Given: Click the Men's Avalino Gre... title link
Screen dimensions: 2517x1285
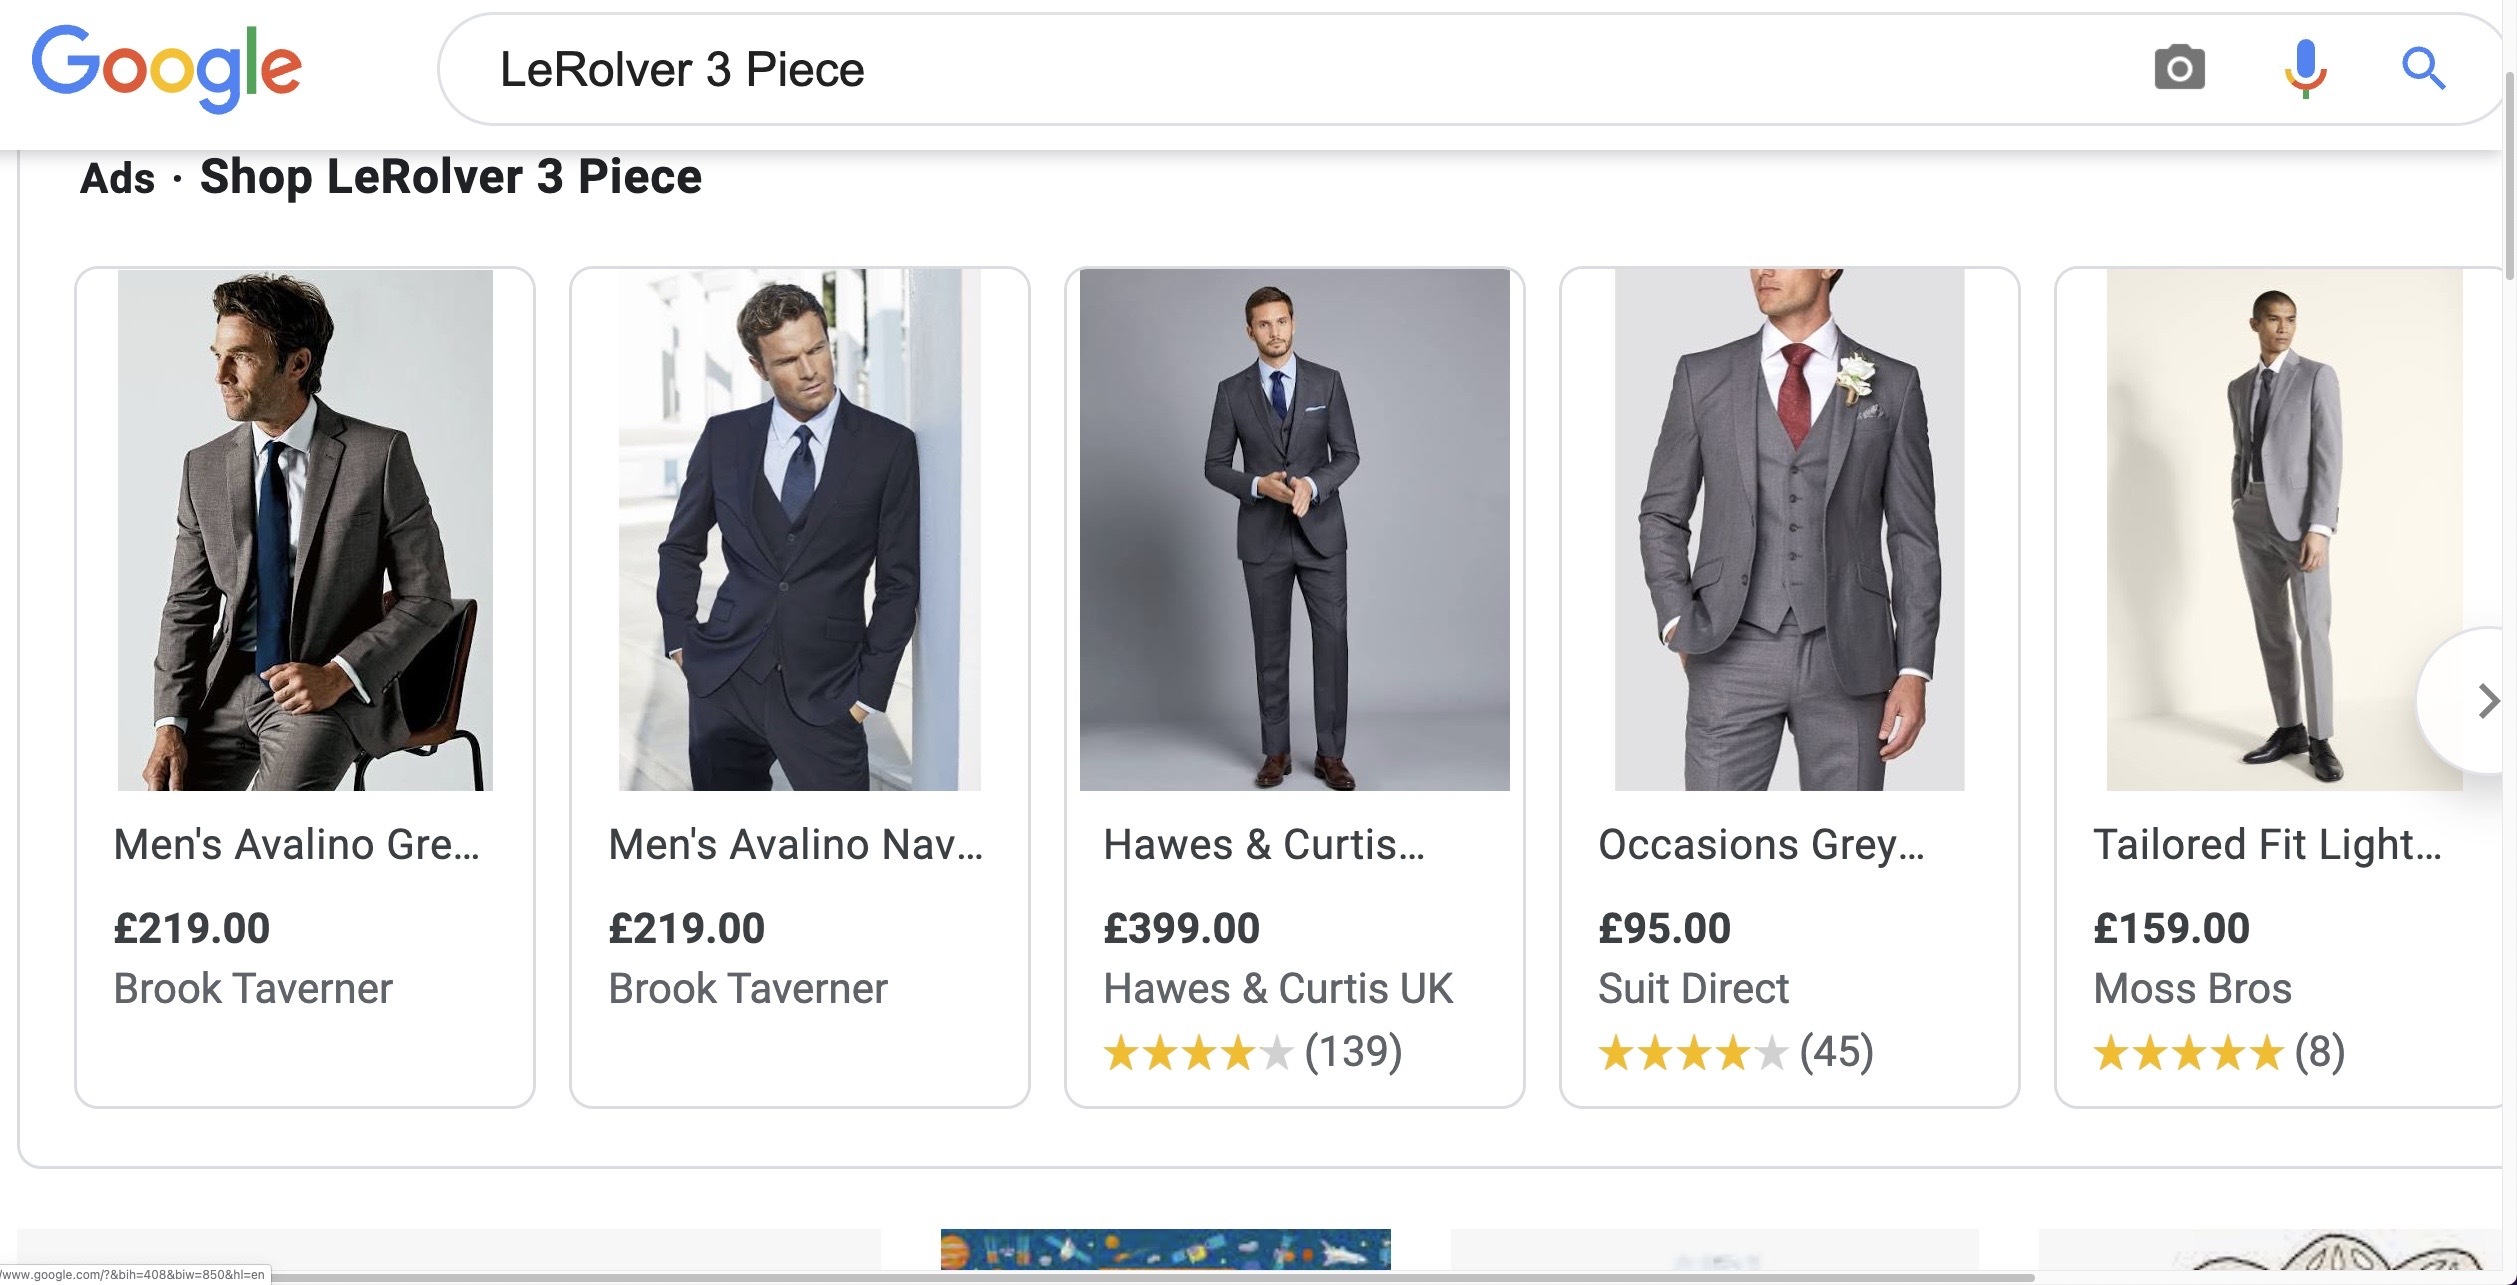Looking at the screenshot, I should [x=297, y=845].
